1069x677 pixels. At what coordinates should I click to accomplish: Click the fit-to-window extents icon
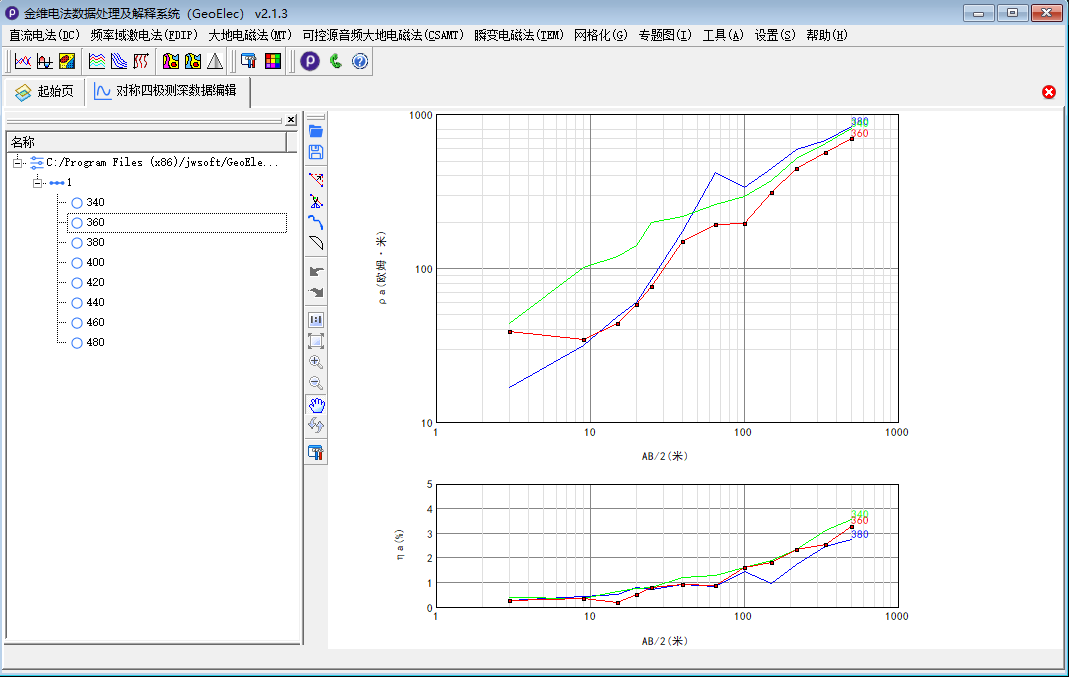[x=316, y=341]
